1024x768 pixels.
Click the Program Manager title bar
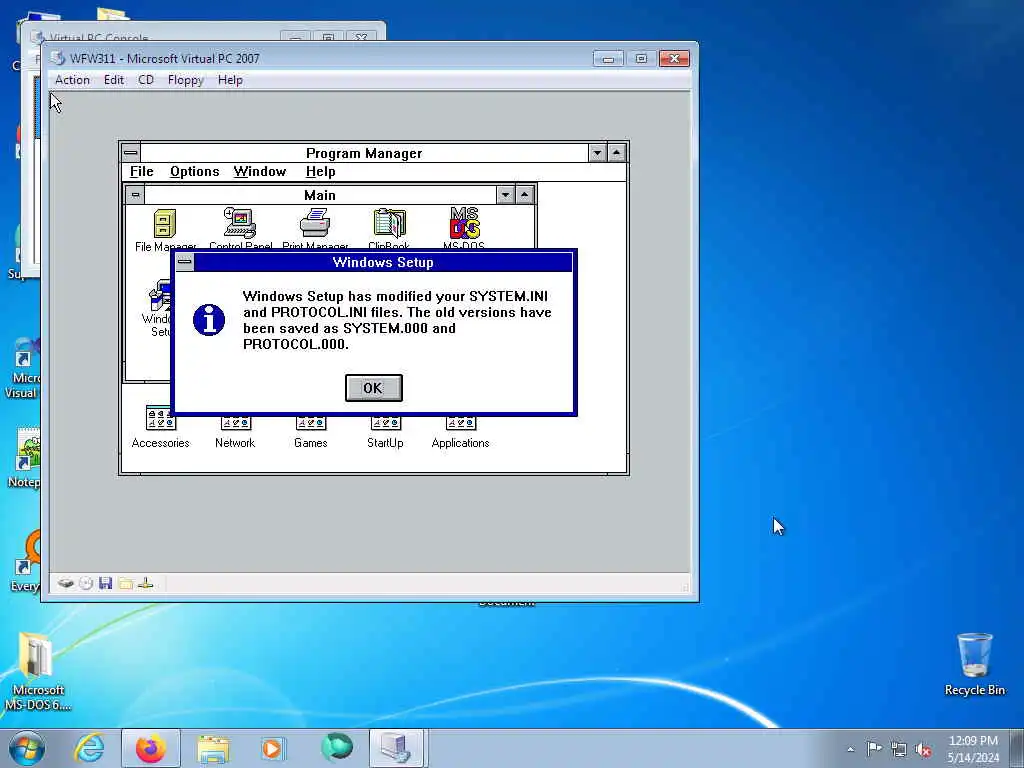(x=364, y=153)
